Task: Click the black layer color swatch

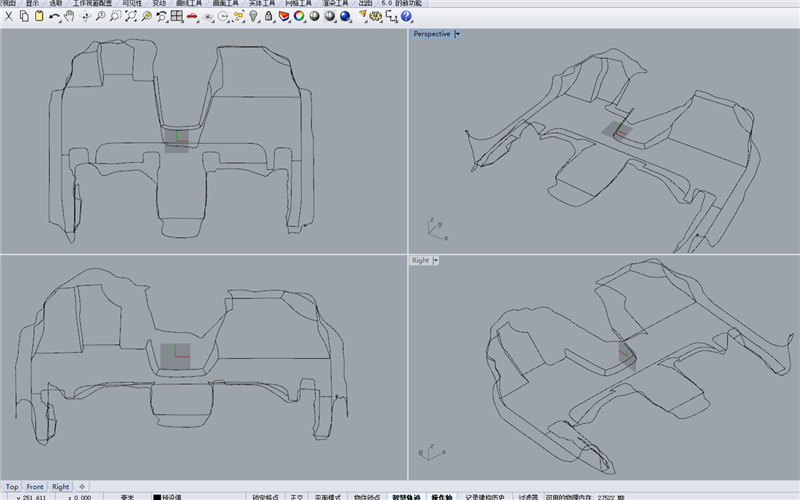Action: click(x=157, y=496)
